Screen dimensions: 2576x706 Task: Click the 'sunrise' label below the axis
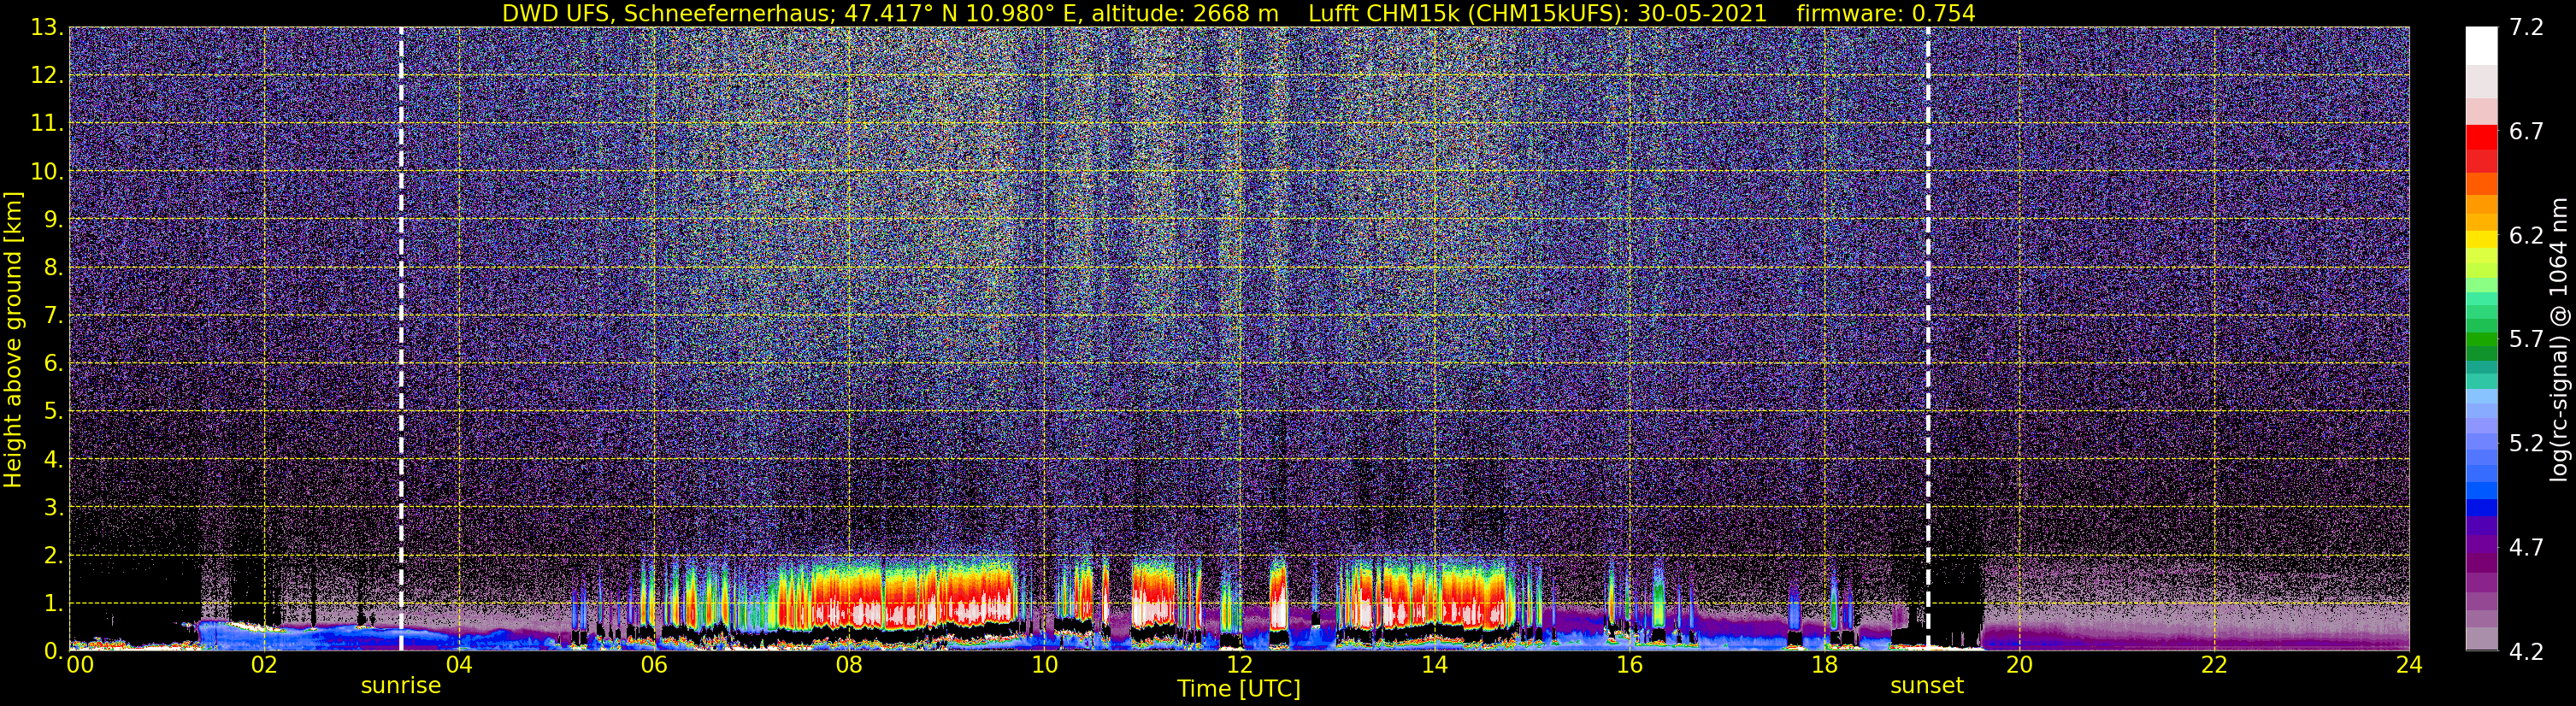pos(401,686)
